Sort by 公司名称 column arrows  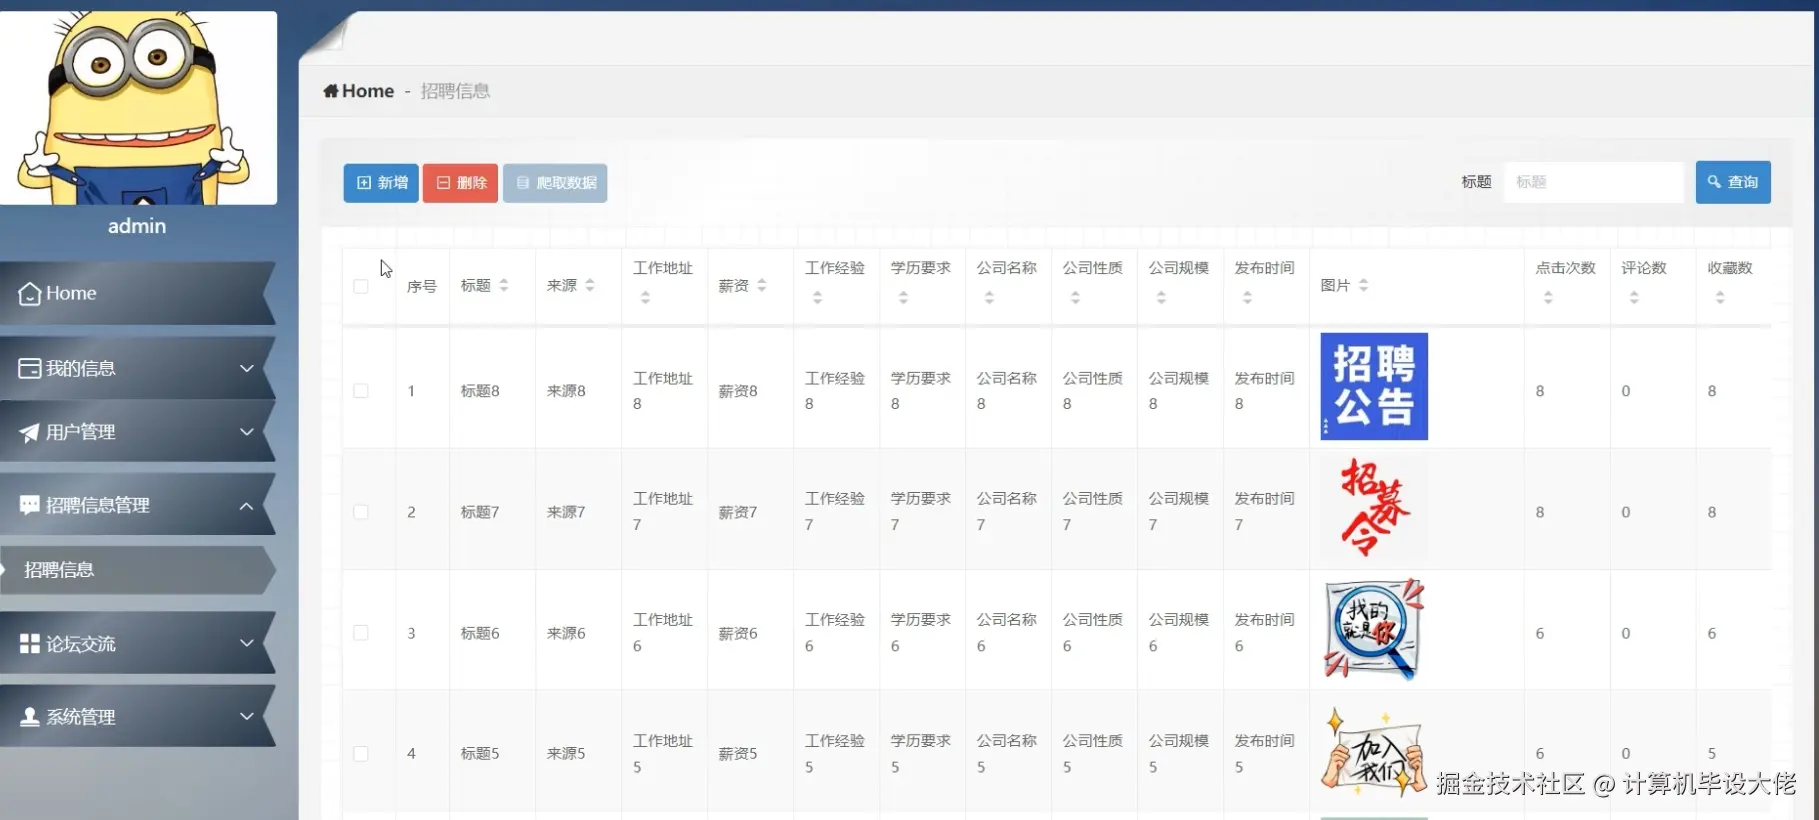click(989, 297)
